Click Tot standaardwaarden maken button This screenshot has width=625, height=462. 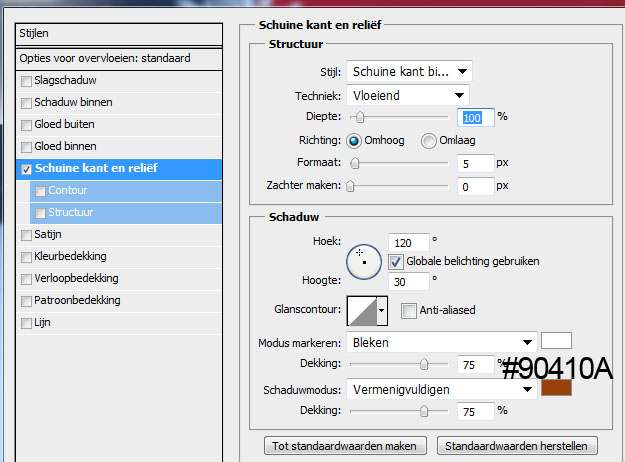[345, 446]
